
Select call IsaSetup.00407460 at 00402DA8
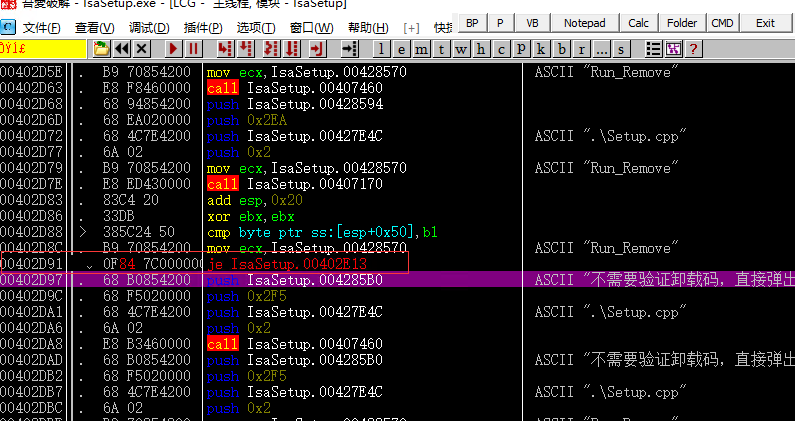tap(295, 344)
